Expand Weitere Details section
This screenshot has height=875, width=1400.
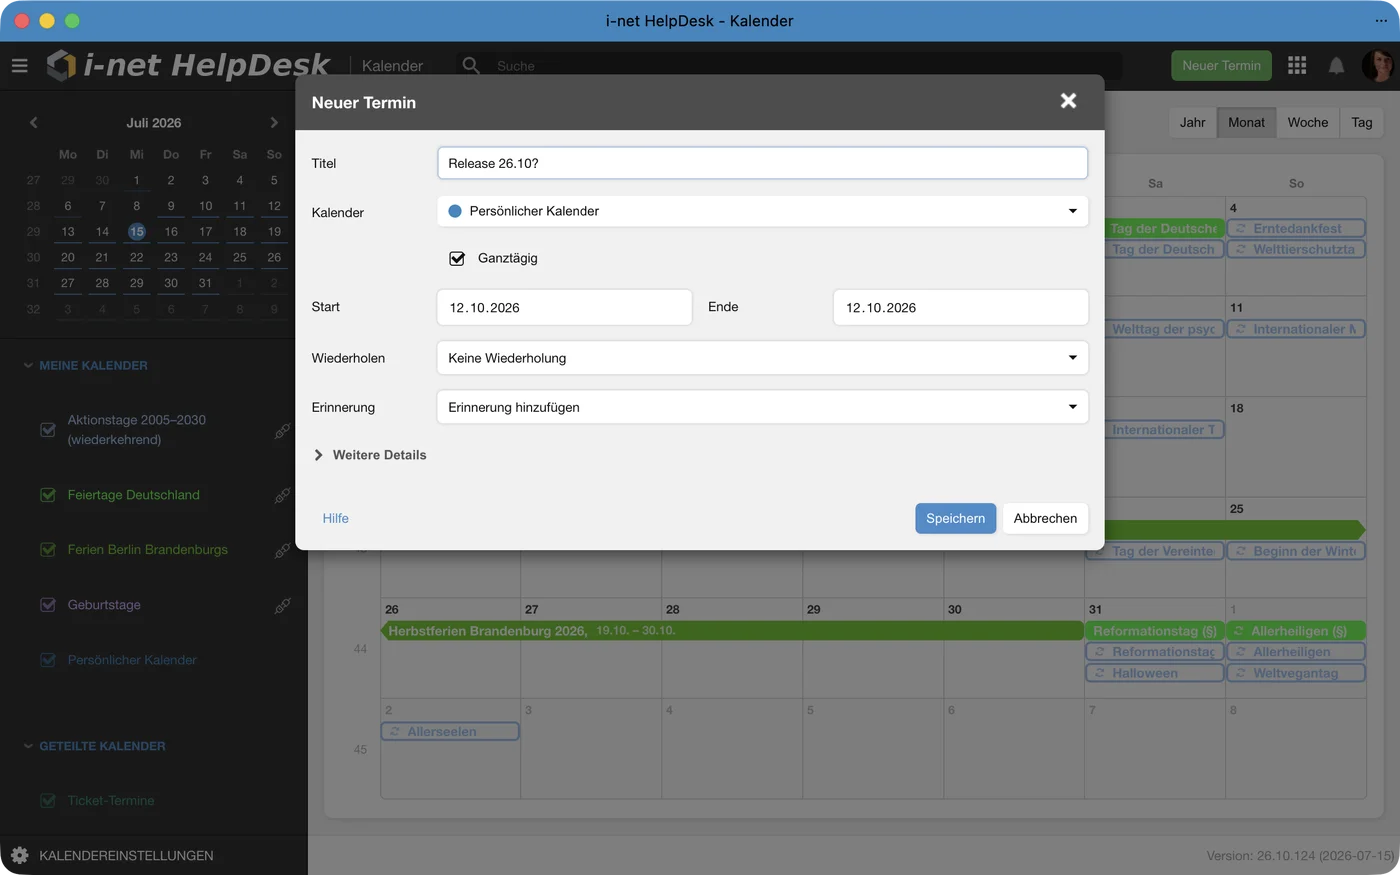tap(370, 455)
